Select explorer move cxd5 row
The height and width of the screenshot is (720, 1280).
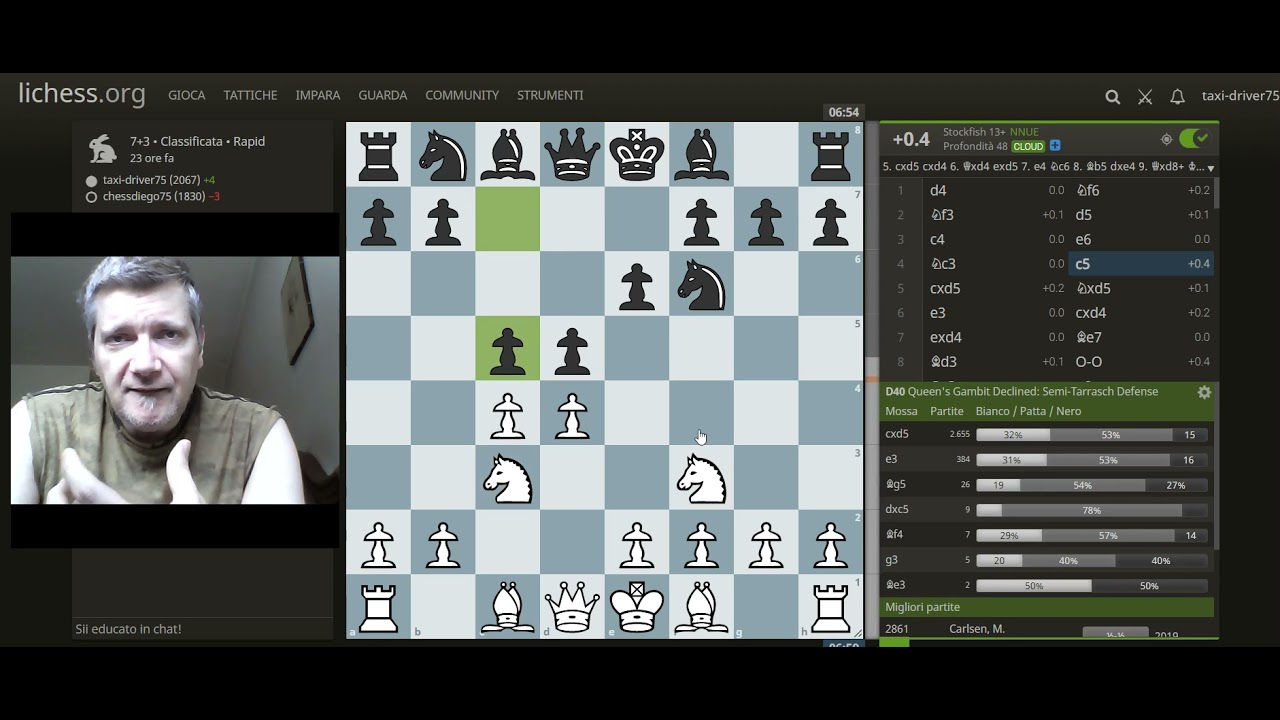point(1047,434)
